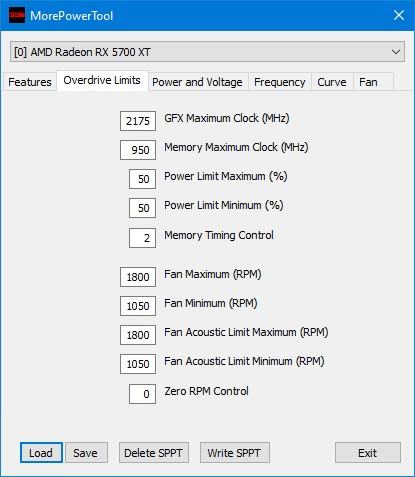Viewport: 415px width, 477px height.
Task: Click the 'Memory Maximum Clock (MHz)' label
Action: 236,147
